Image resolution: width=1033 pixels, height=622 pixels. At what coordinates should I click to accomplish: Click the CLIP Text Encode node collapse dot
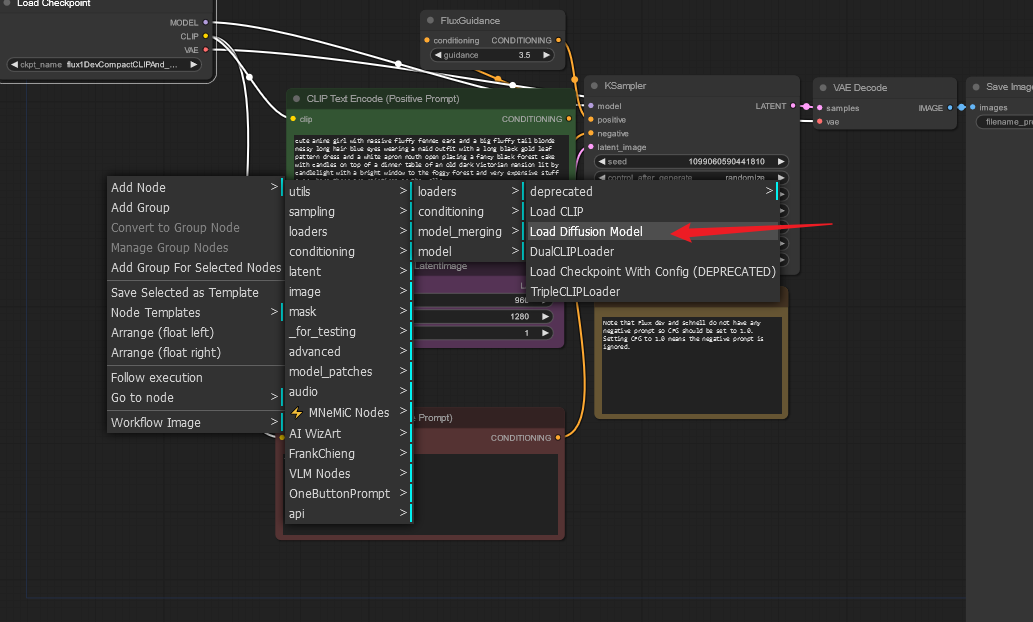point(296,99)
